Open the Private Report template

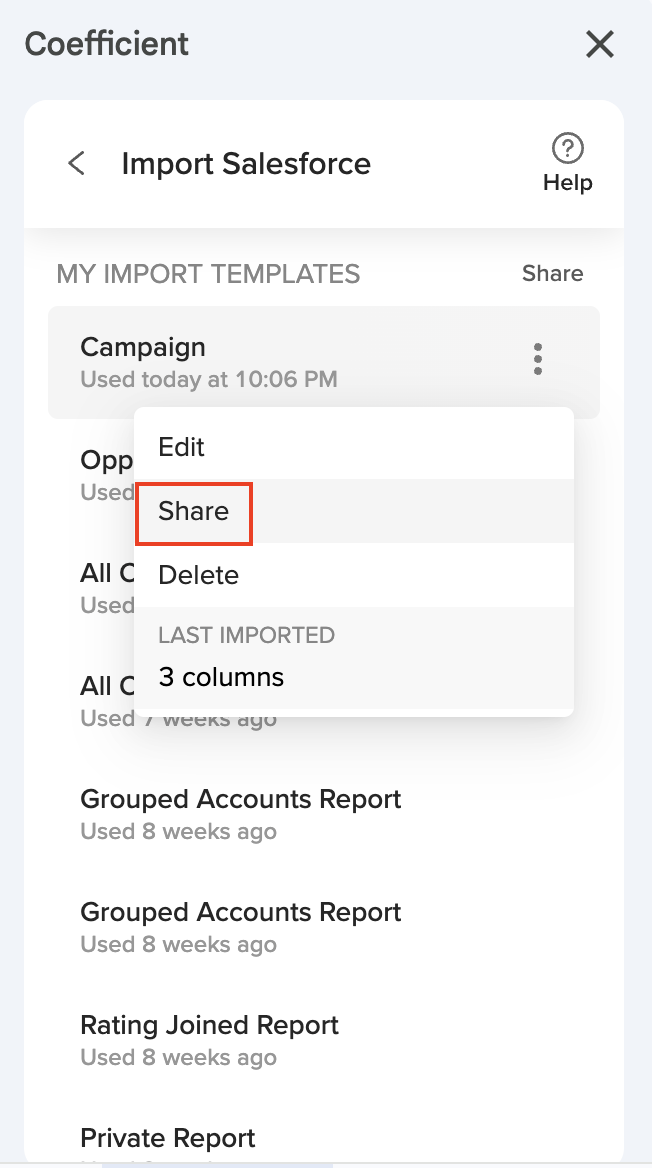coord(167,1138)
